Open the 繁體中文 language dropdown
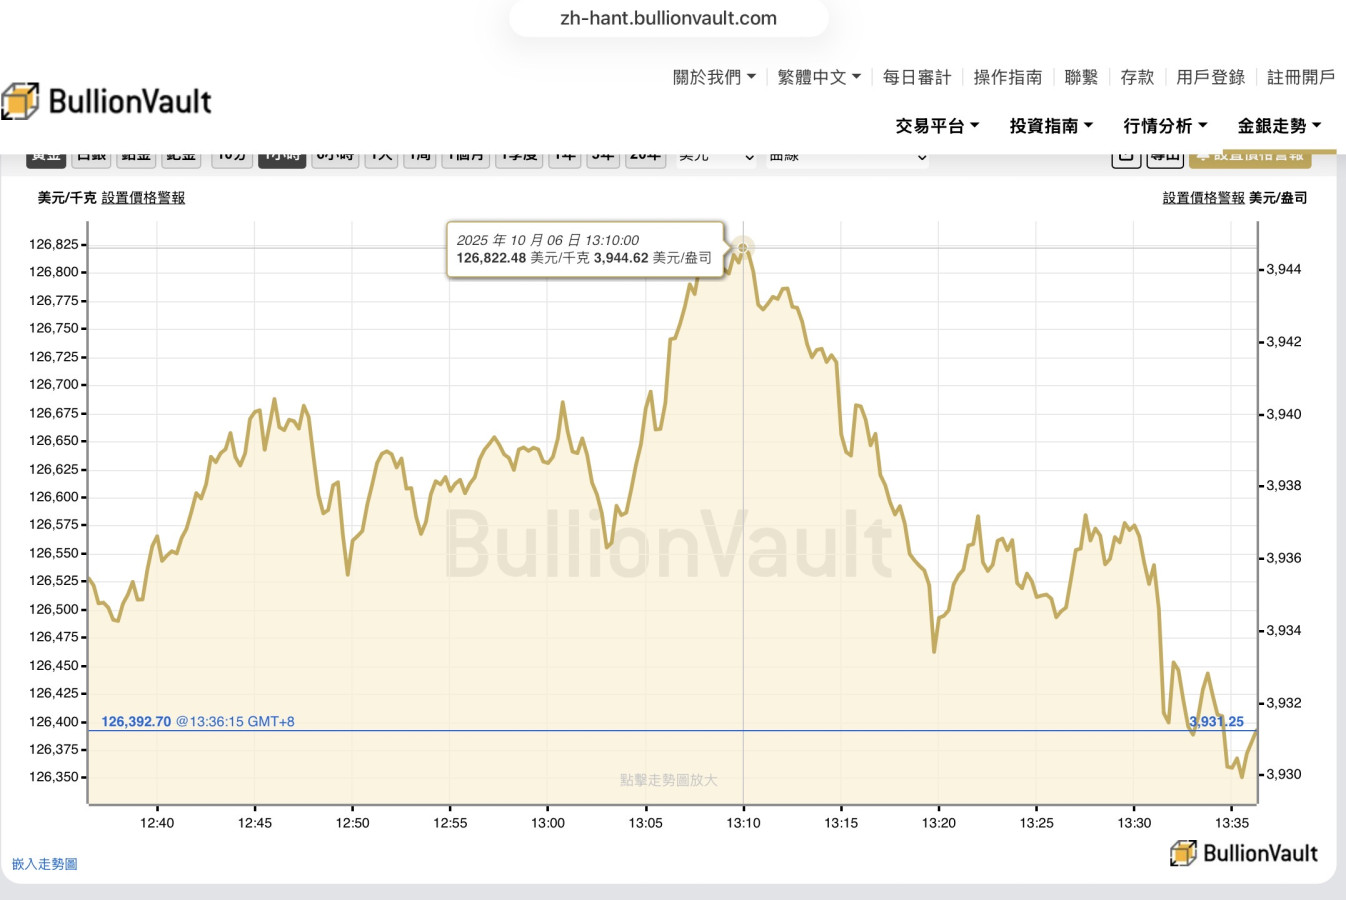 [819, 77]
